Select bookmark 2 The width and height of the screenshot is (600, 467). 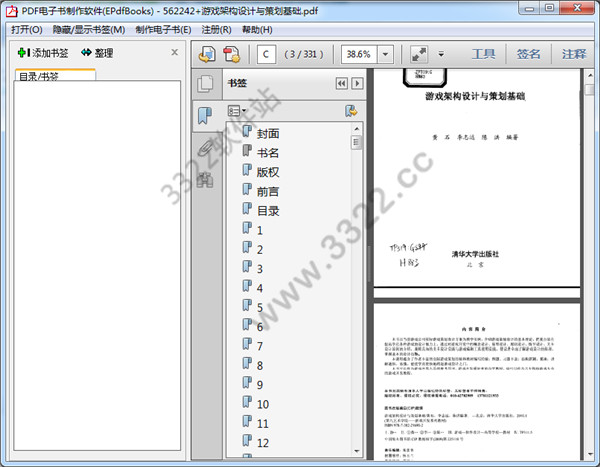click(x=260, y=250)
